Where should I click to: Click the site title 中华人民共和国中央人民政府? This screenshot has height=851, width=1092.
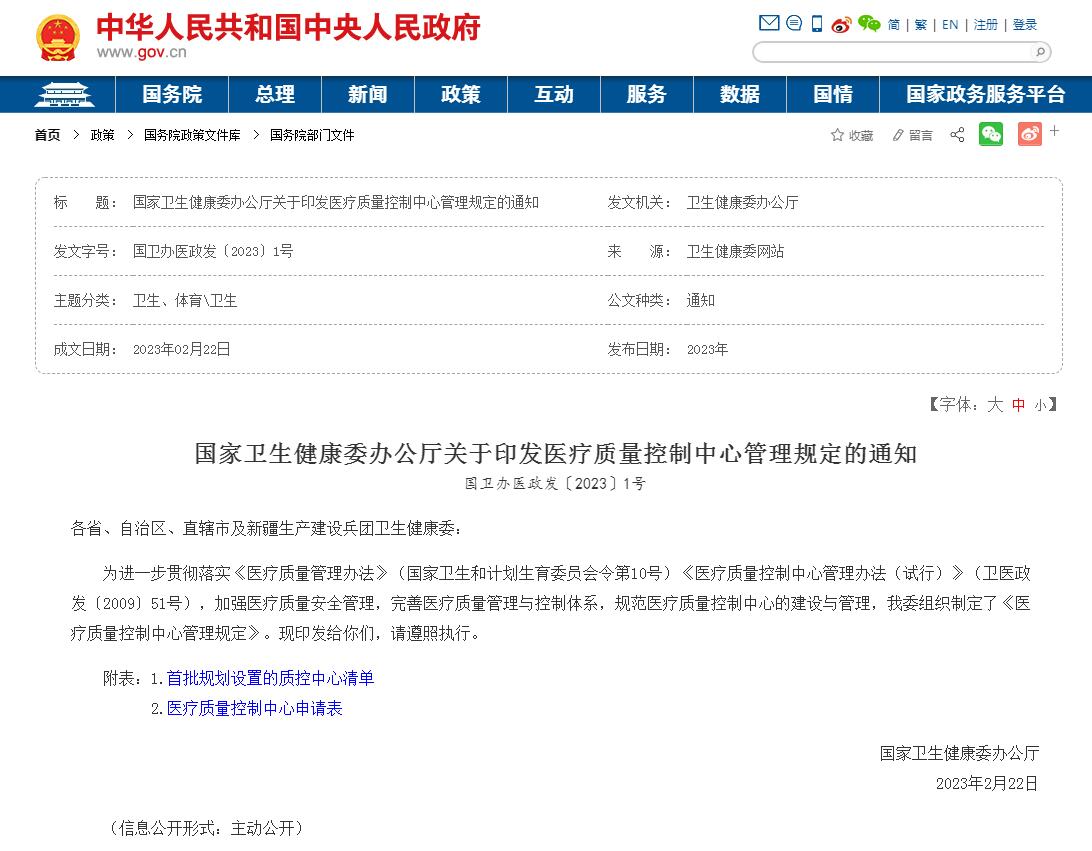point(288,27)
